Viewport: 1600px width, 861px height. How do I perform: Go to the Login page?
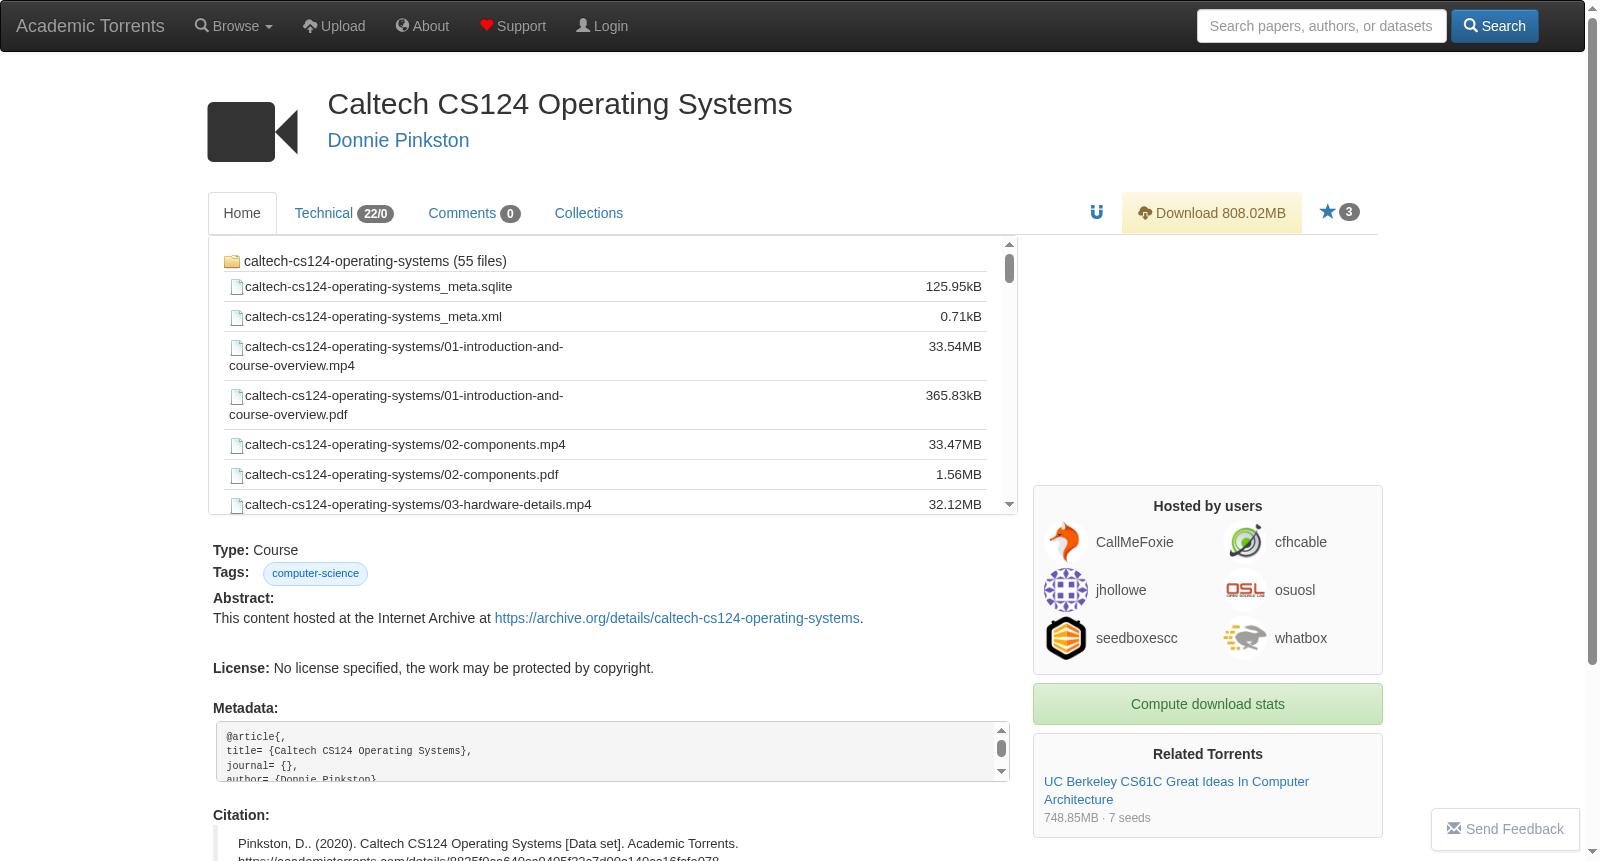602,26
